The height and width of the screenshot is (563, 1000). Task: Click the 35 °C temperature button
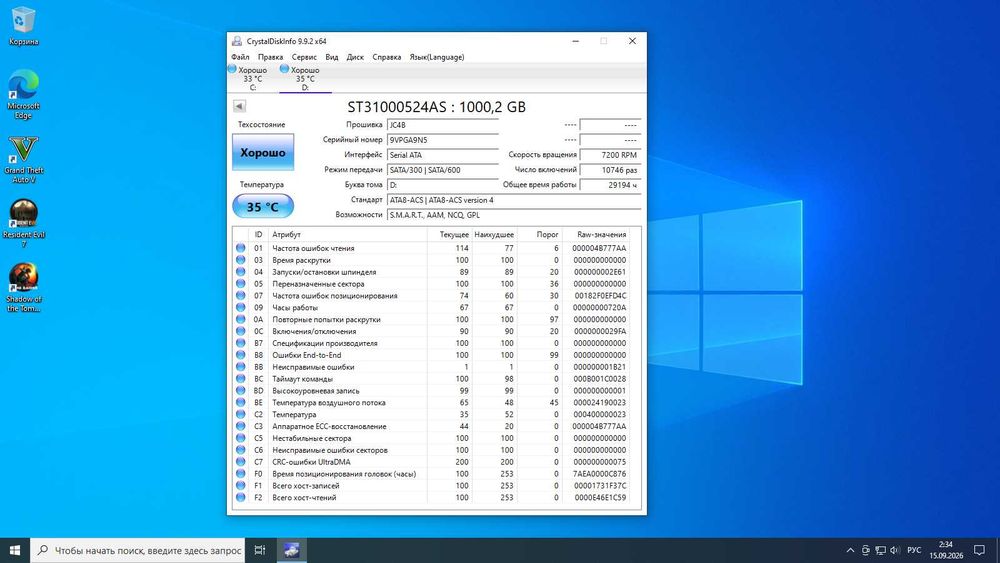point(263,207)
